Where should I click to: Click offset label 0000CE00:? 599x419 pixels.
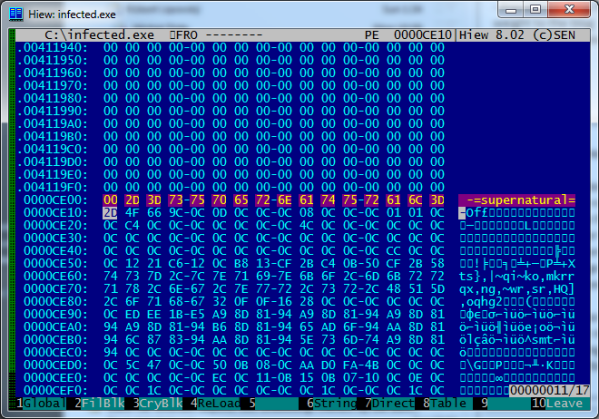[55, 200]
